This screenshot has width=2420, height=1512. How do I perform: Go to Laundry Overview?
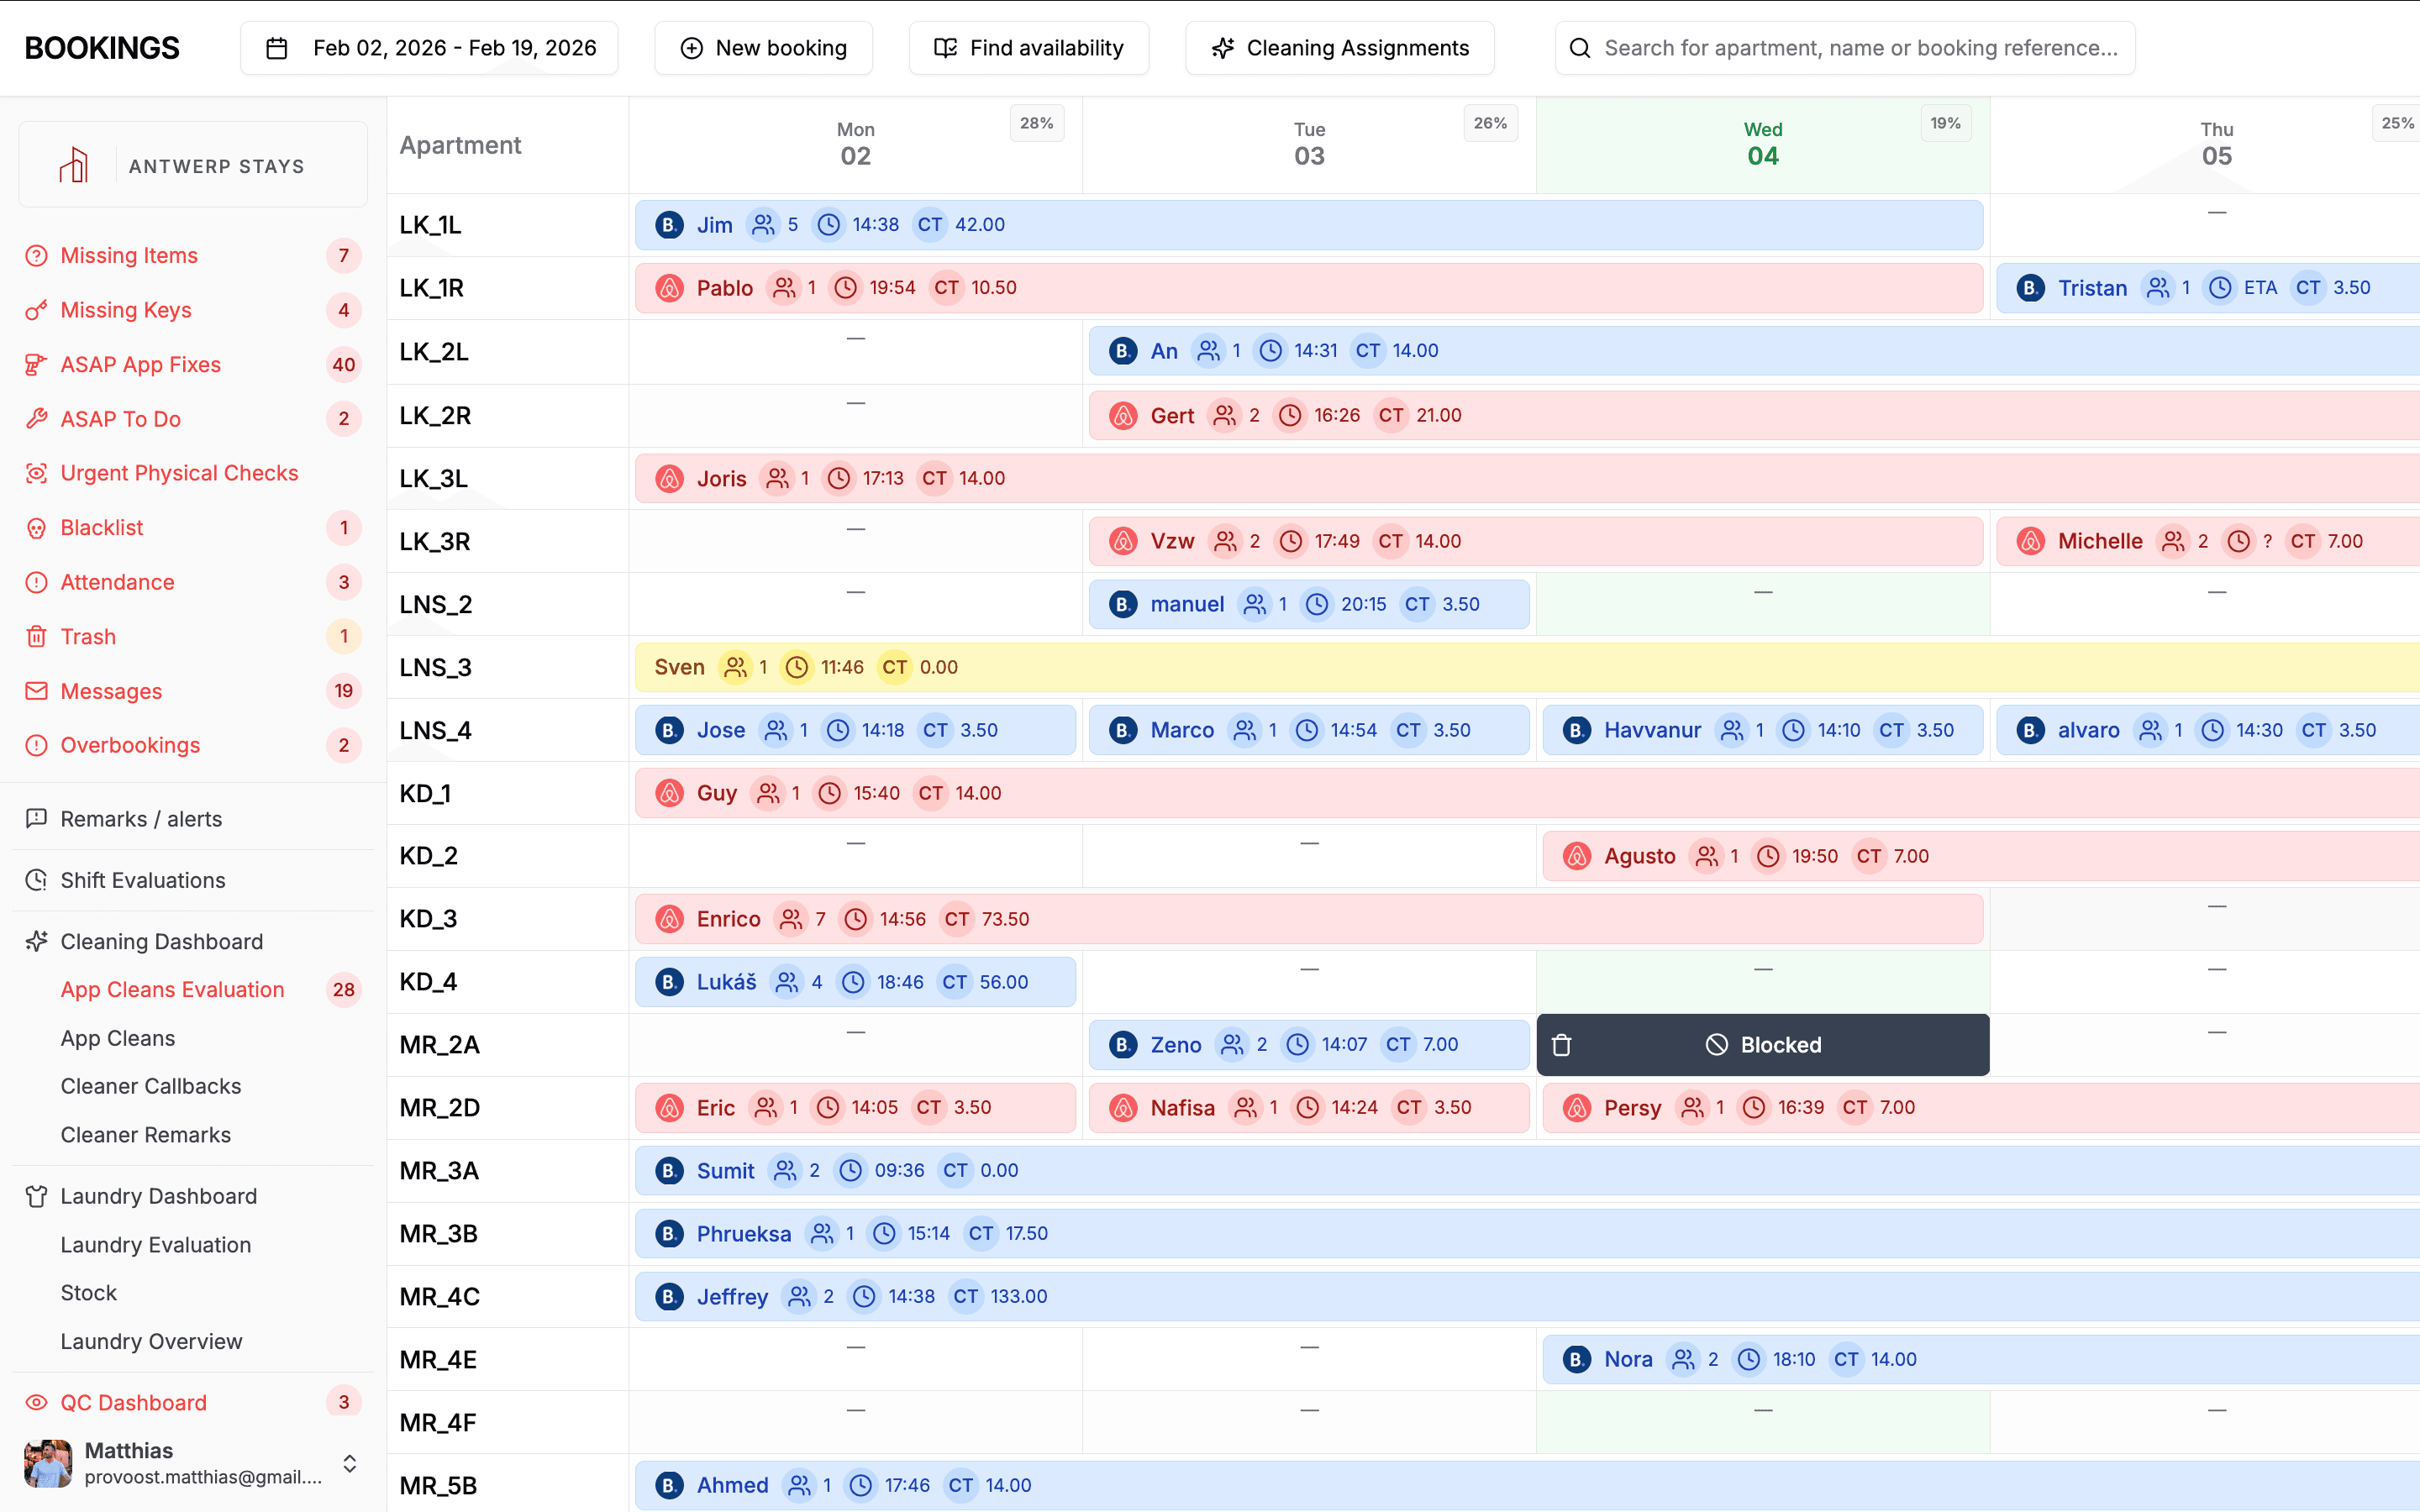tap(151, 1341)
